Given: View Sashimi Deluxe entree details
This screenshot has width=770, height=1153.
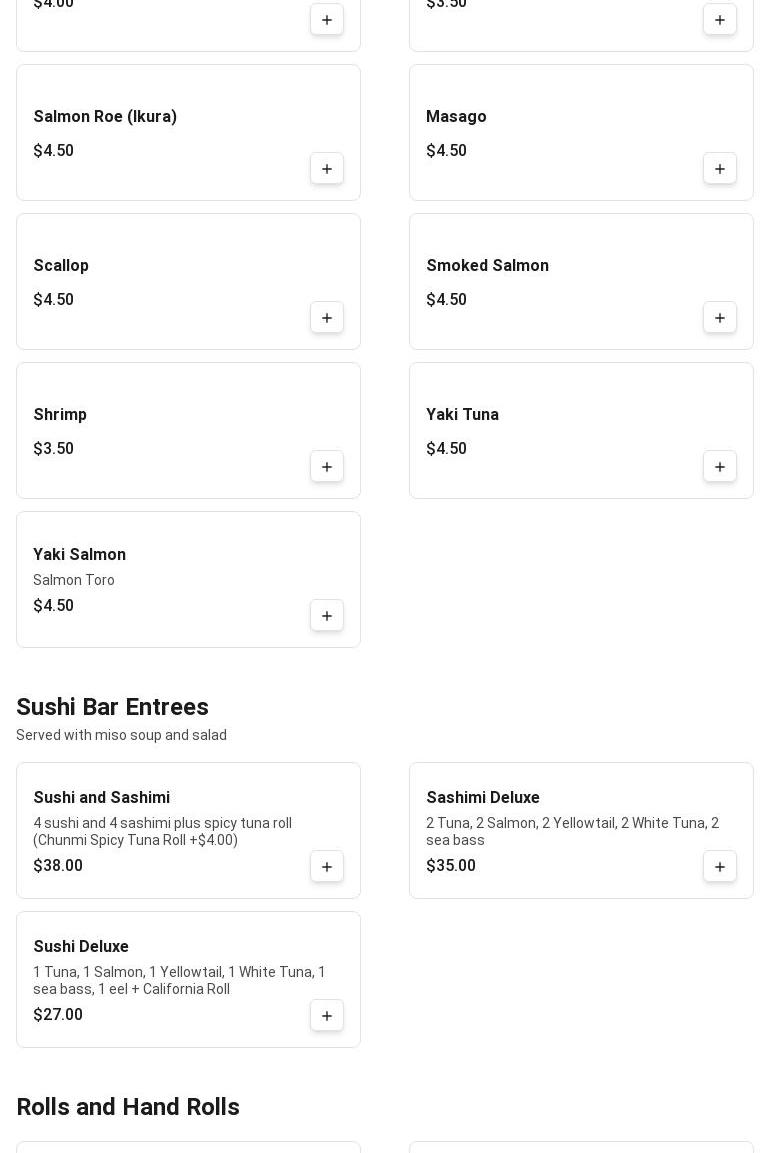Looking at the screenshot, I should click(x=483, y=798).
